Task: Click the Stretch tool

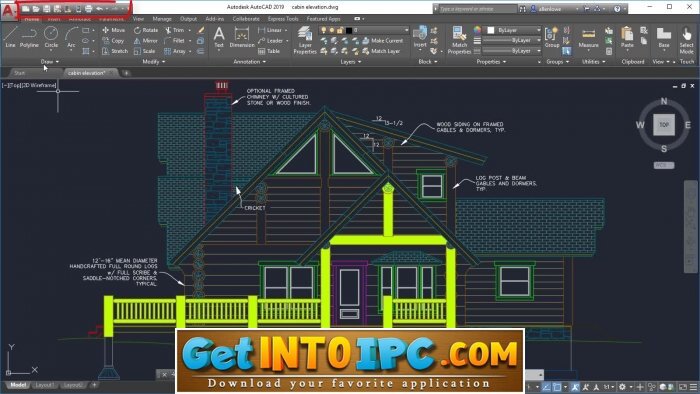Action: point(115,51)
